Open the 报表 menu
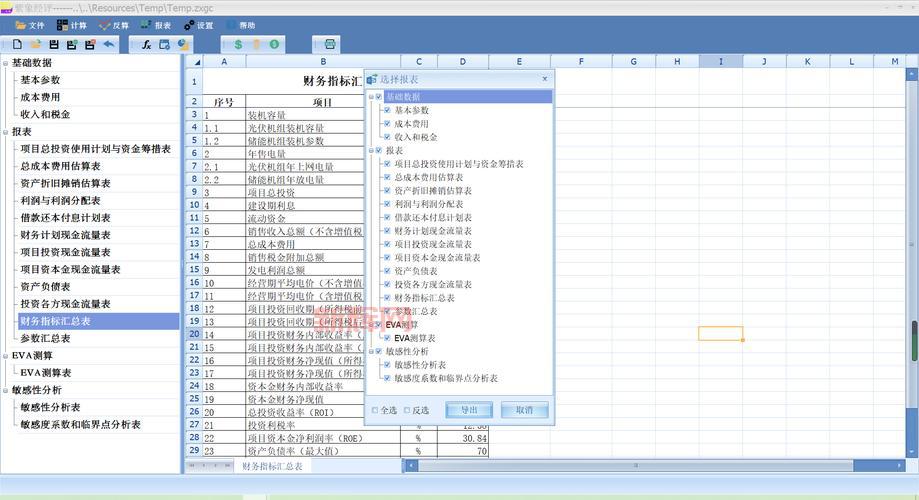The height and width of the screenshot is (500, 919). click(x=156, y=25)
